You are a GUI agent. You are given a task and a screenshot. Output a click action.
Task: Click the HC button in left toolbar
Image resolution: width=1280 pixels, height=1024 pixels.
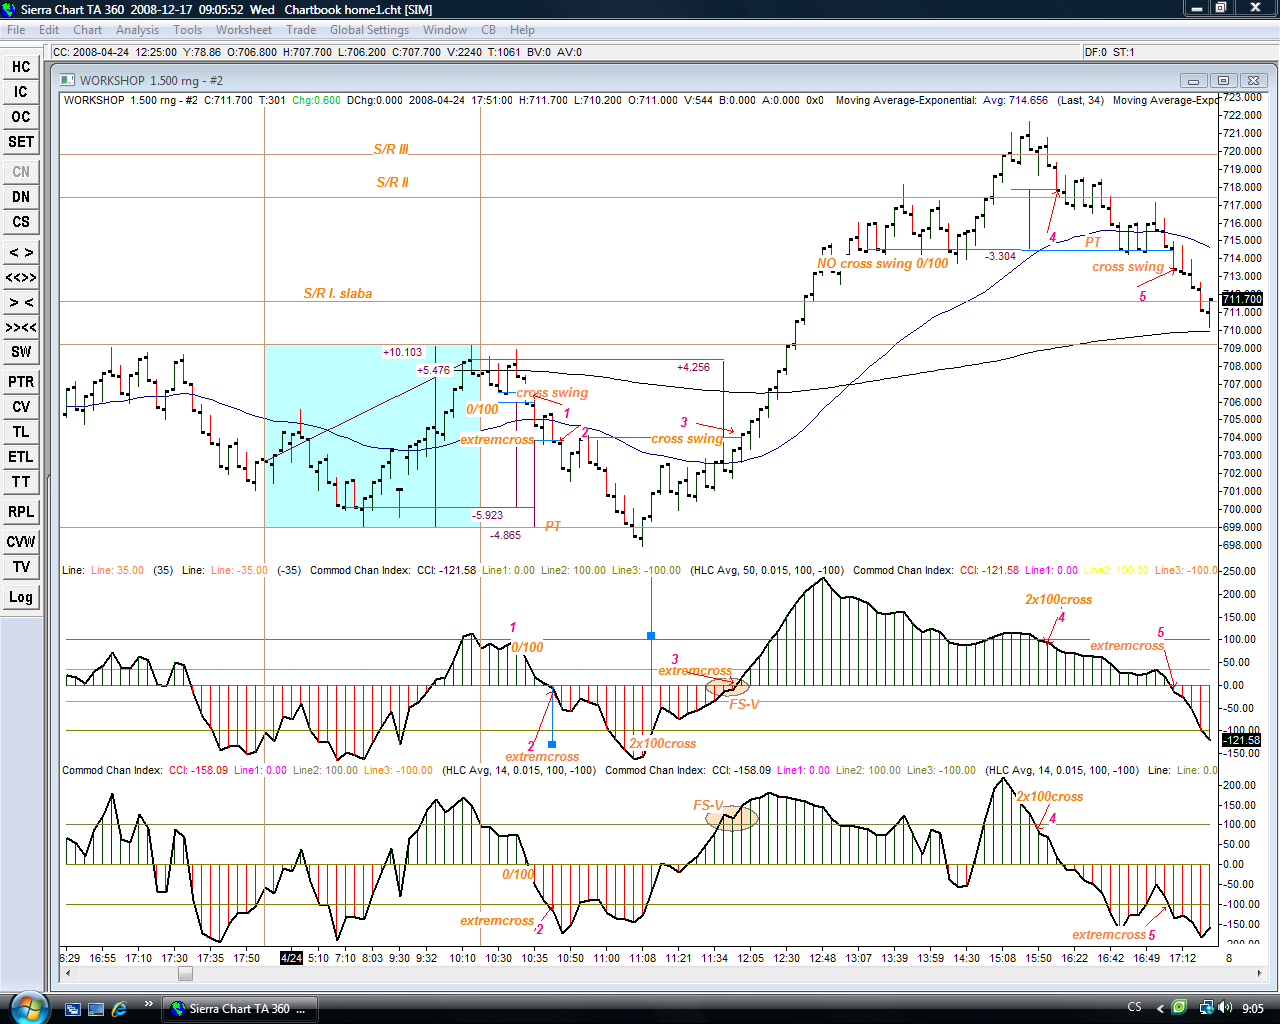(21, 67)
